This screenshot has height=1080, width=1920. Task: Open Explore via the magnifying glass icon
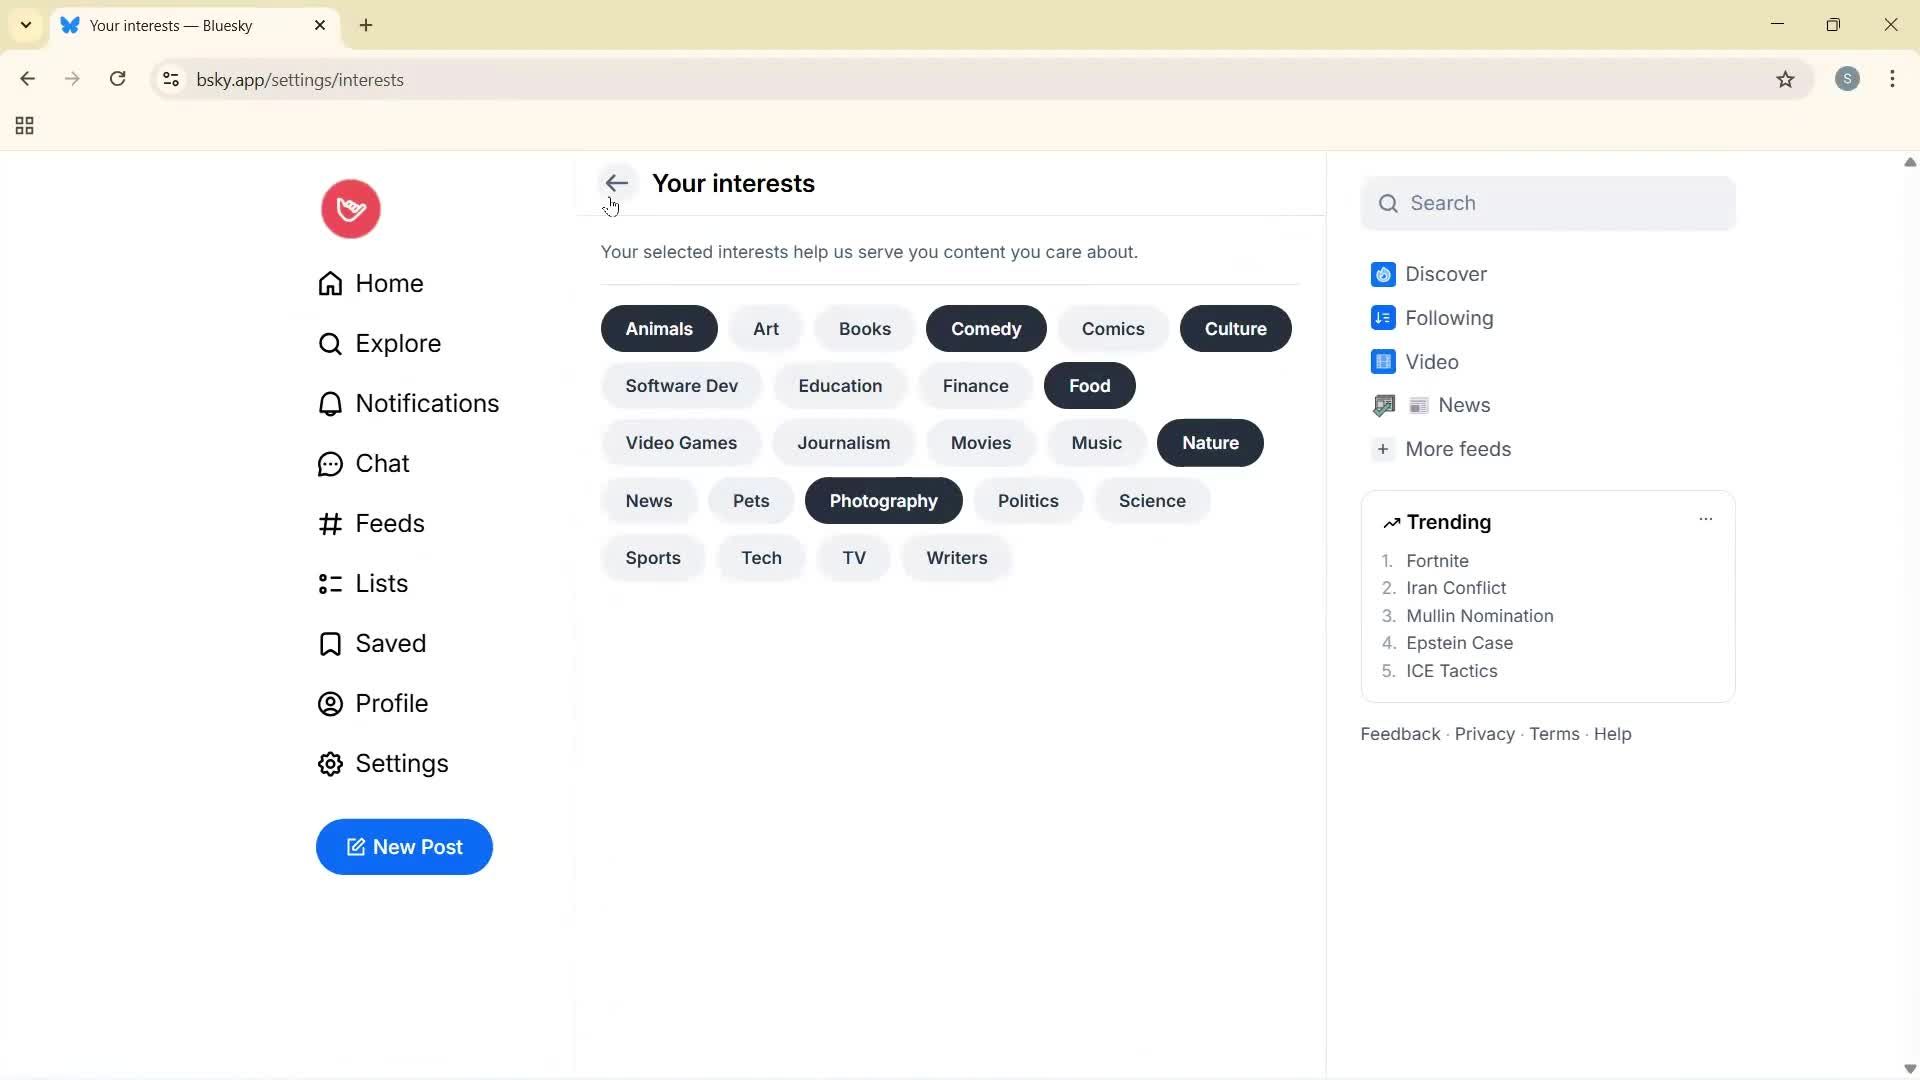(x=330, y=343)
